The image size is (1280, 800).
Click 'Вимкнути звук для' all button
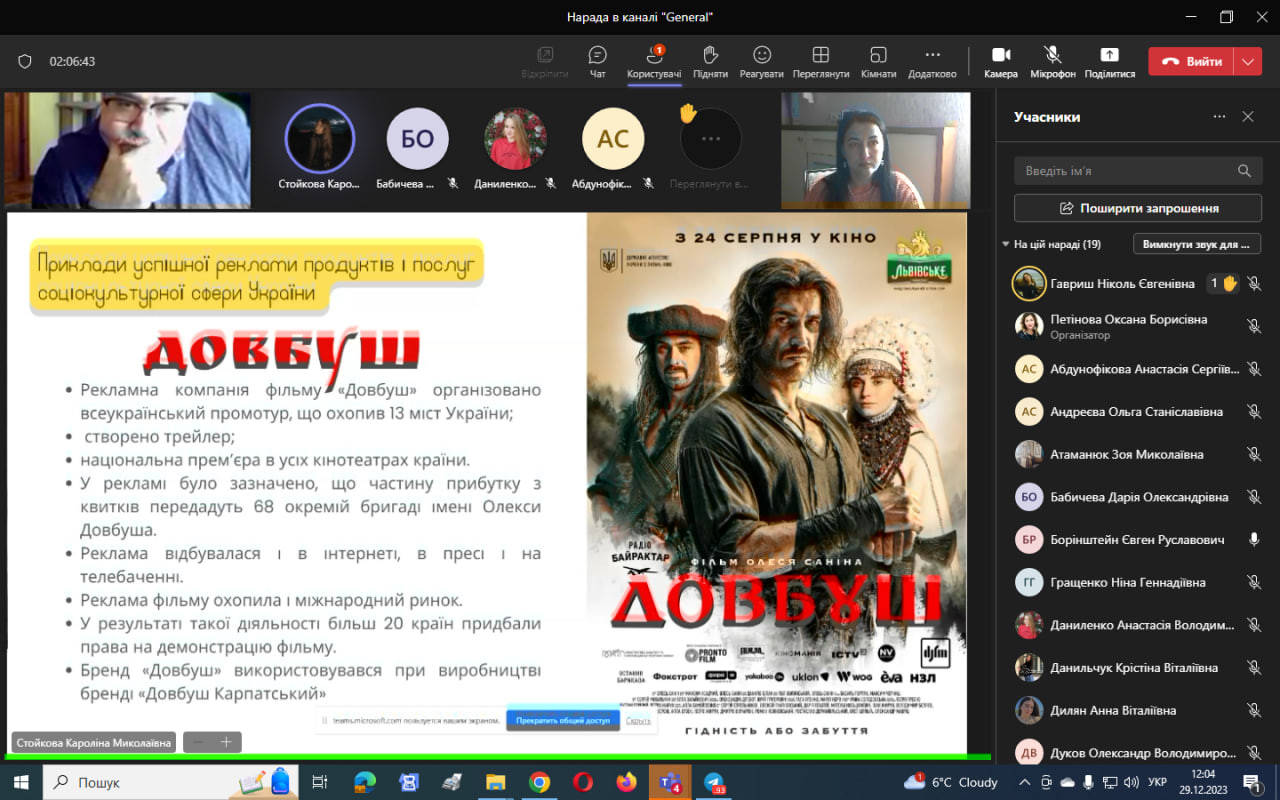coord(1196,244)
